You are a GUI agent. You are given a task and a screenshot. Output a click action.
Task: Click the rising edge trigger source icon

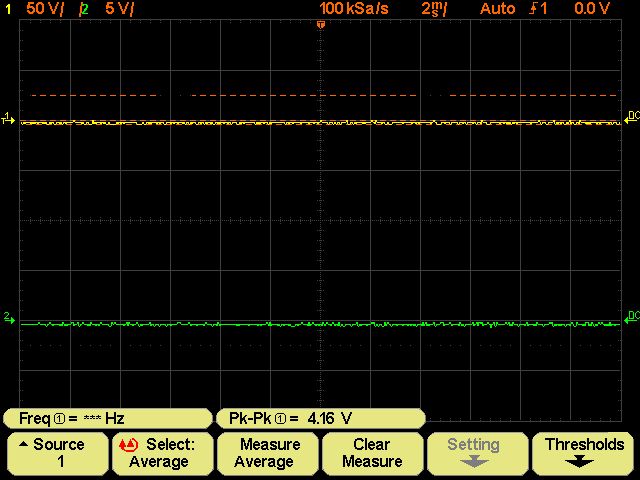coord(538,9)
